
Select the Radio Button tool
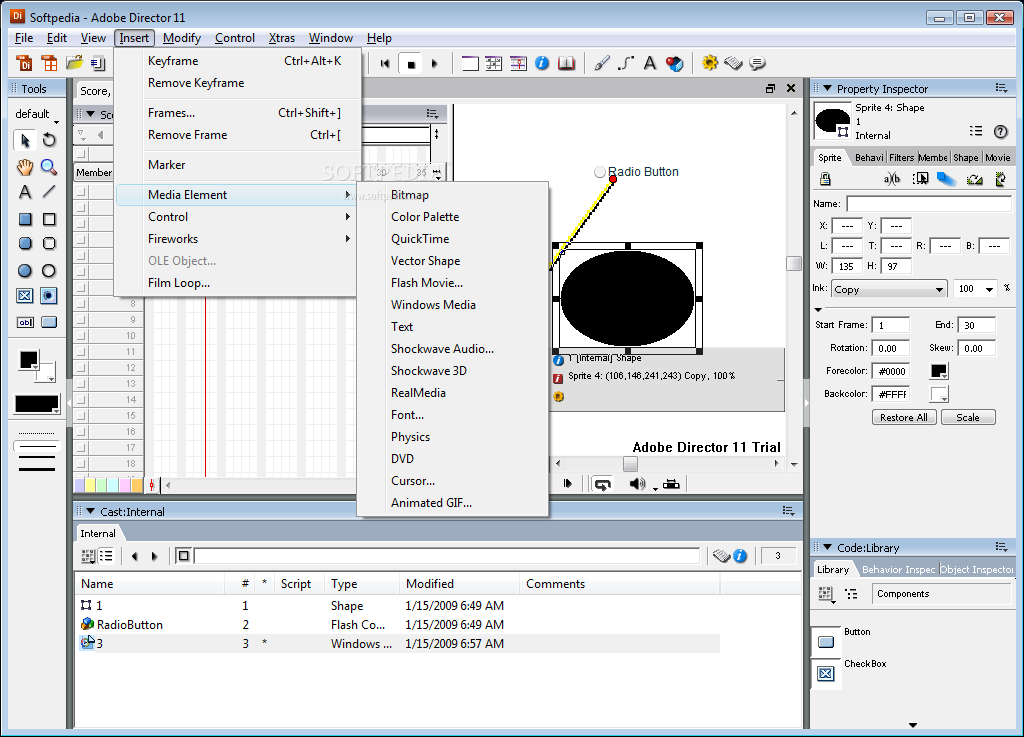[x=49, y=296]
